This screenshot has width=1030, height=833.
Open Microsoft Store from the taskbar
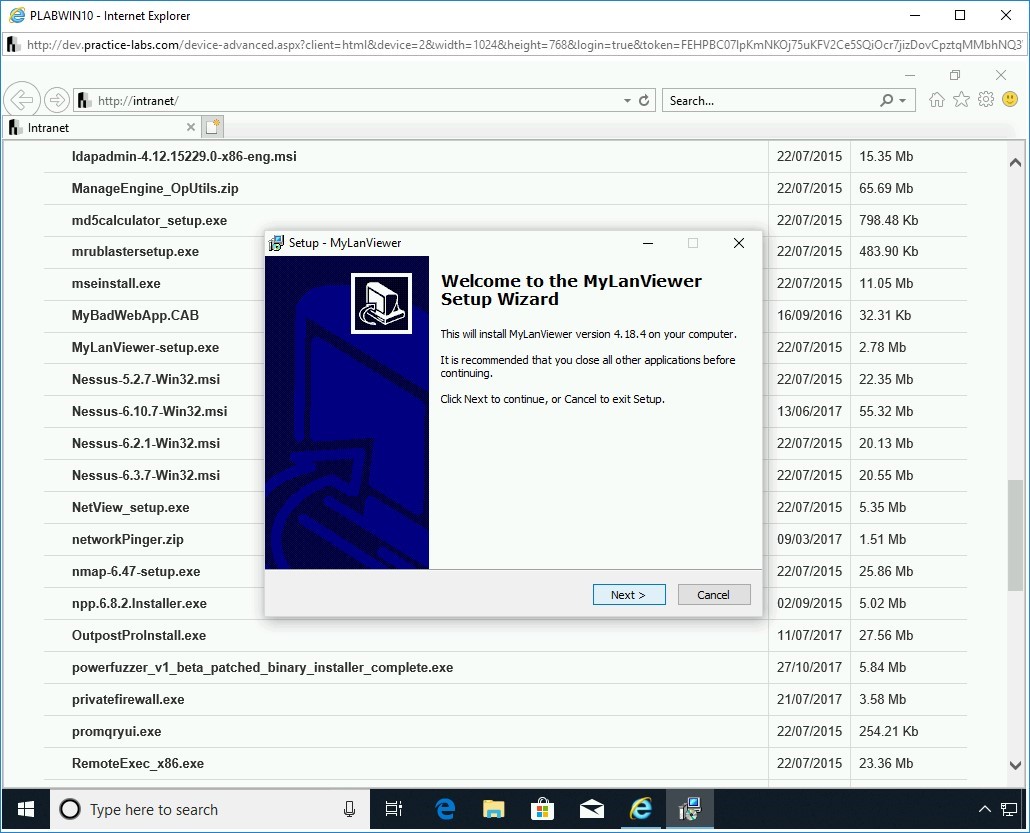[542, 809]
